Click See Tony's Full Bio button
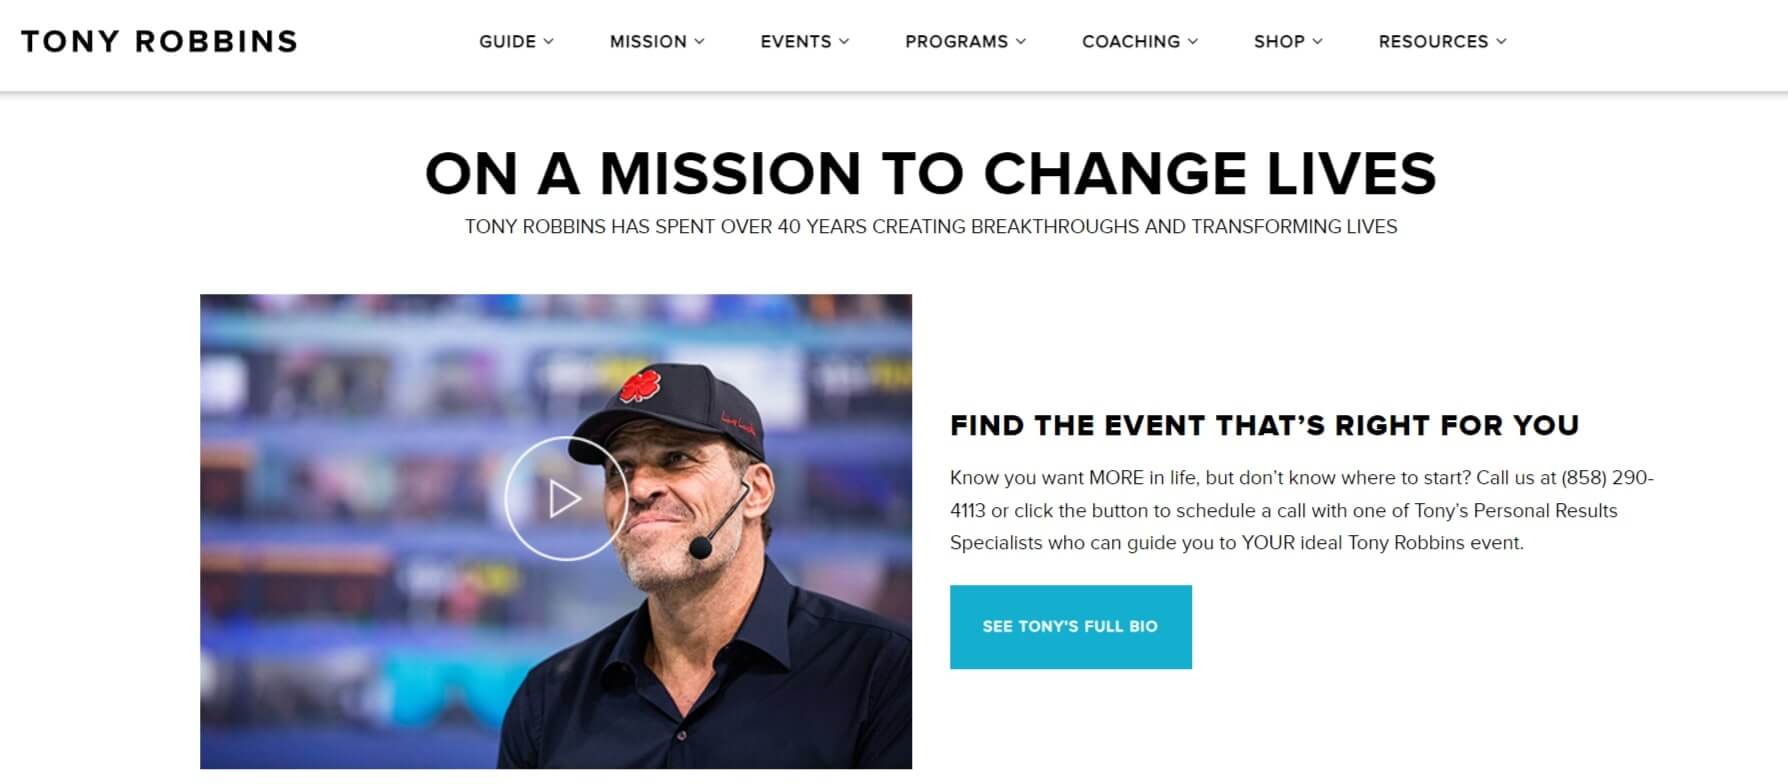Viewport: 1788px width, 784px height. (1070, 627)
